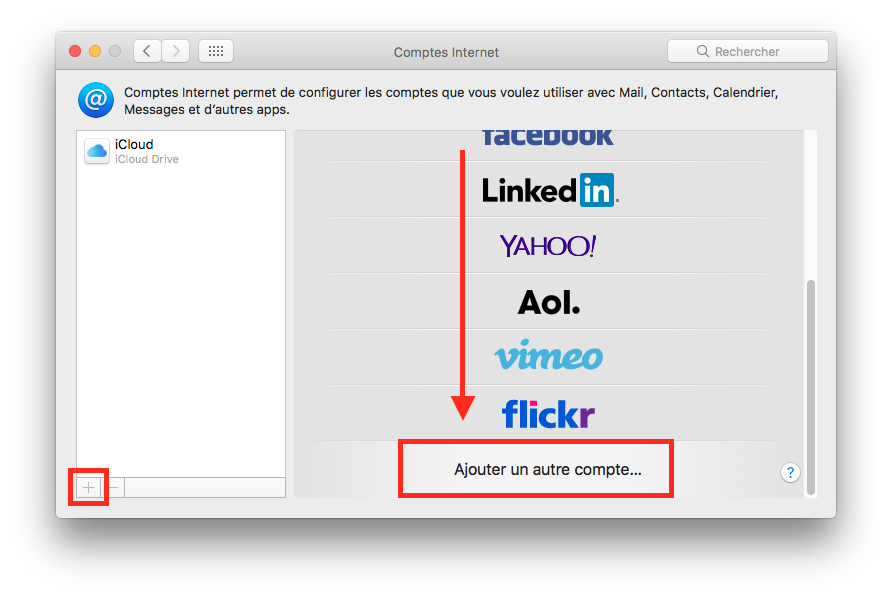This screenshot has height=598, width=892.
Task: Click the search magnifier icon
Action: tap(703, 51)
